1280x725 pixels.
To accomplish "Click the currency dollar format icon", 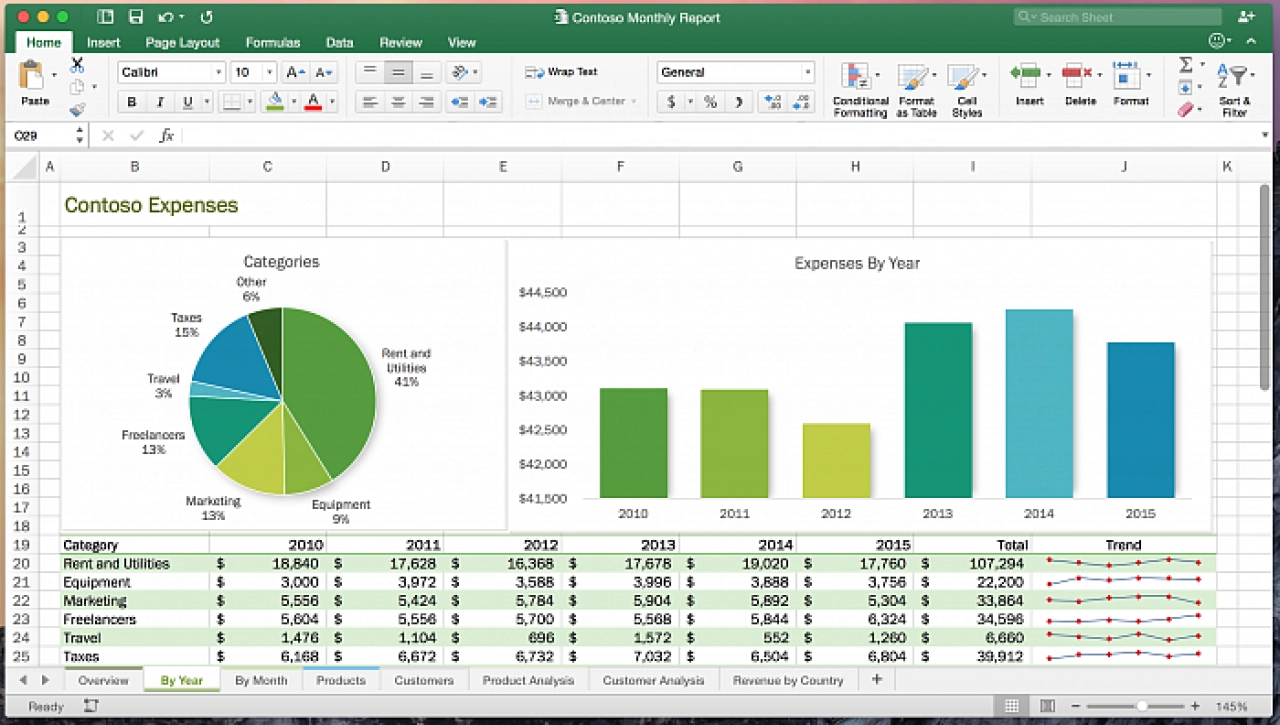I will [x=670, y=102].
